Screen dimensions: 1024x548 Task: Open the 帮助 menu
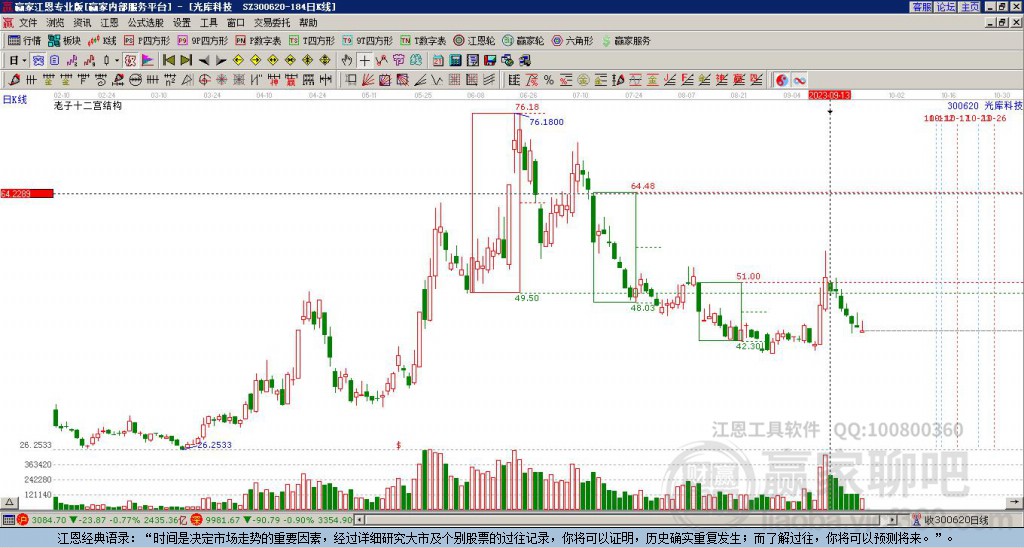(x=308, y=23)
